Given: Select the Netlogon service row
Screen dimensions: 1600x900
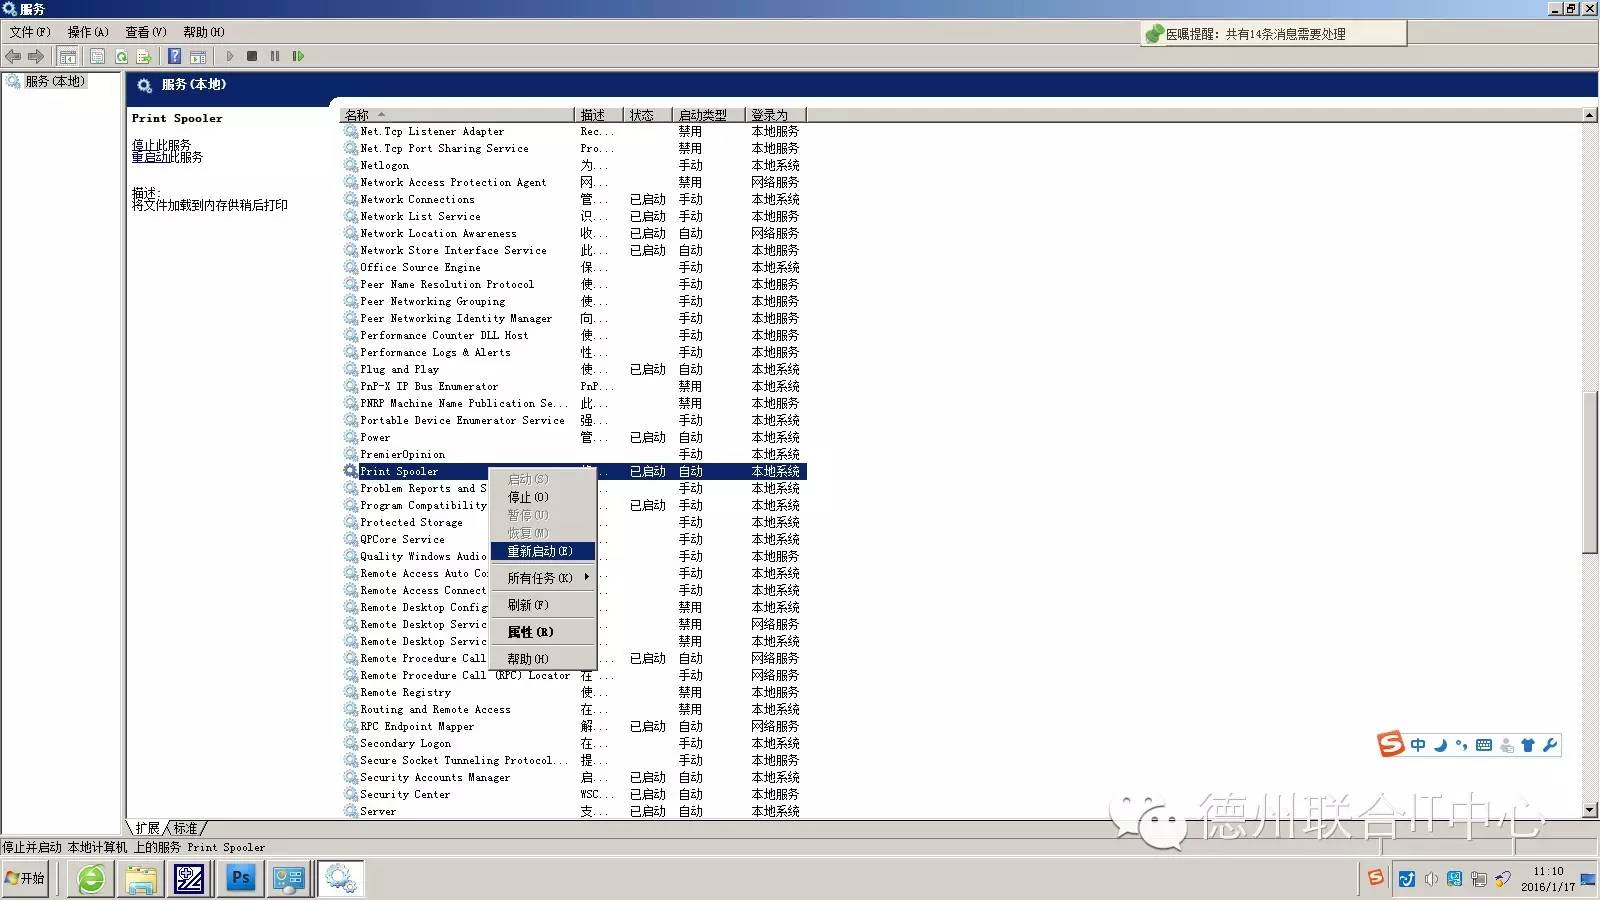Looking at the screenshot, I should [x=574, y=165].
